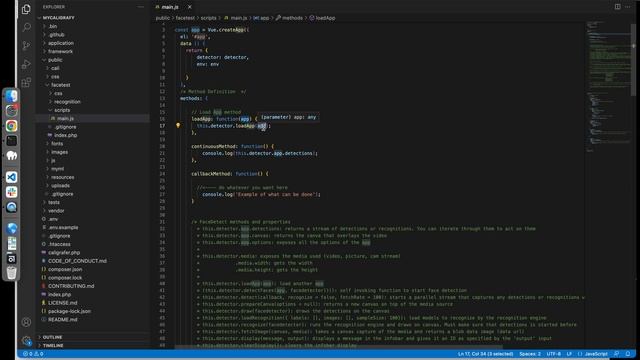Open the Extensions view

click(x=26, y=82)
